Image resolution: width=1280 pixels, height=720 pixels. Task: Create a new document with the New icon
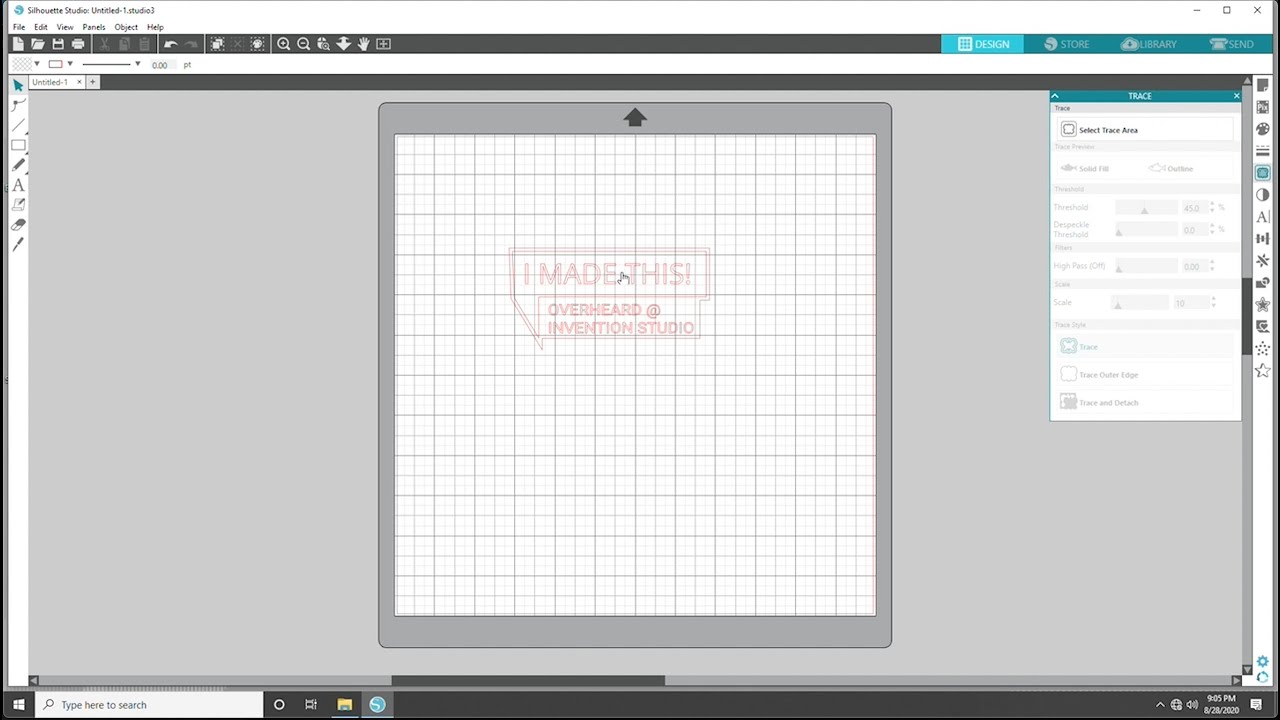[18, 44]
